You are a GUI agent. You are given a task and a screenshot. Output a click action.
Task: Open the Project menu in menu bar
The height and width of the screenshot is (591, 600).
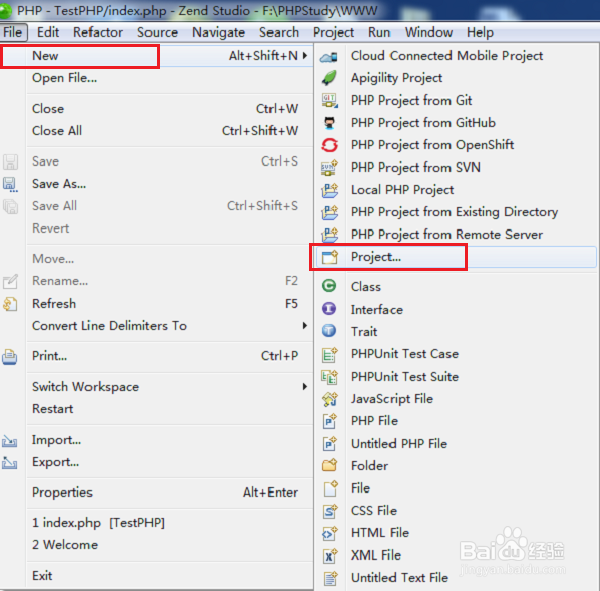click(333, 32)
